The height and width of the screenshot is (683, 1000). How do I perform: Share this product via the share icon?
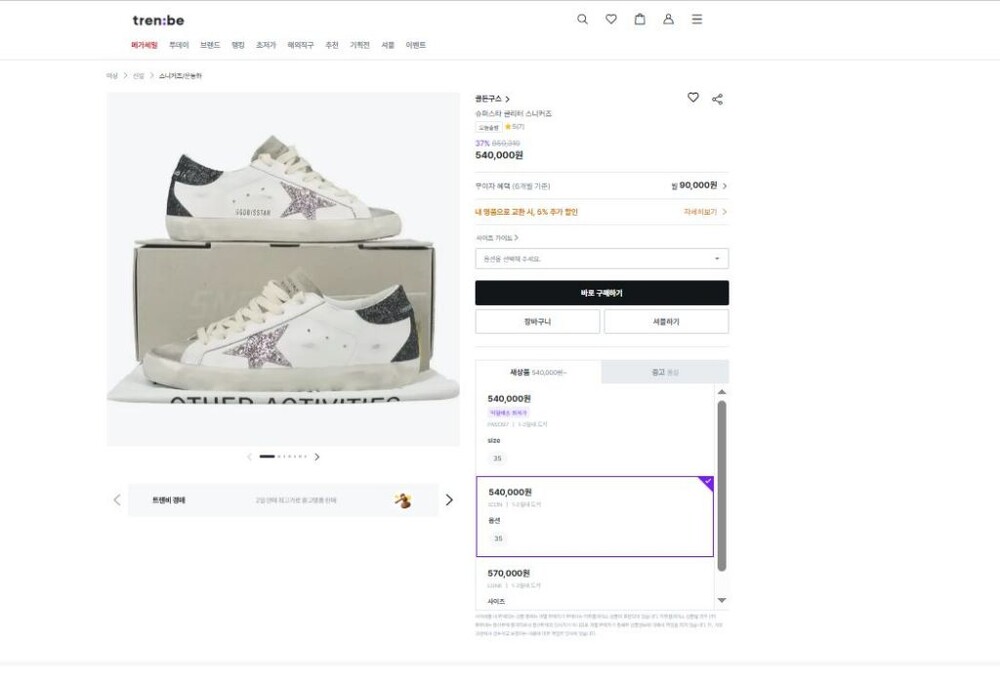point(717,99)
